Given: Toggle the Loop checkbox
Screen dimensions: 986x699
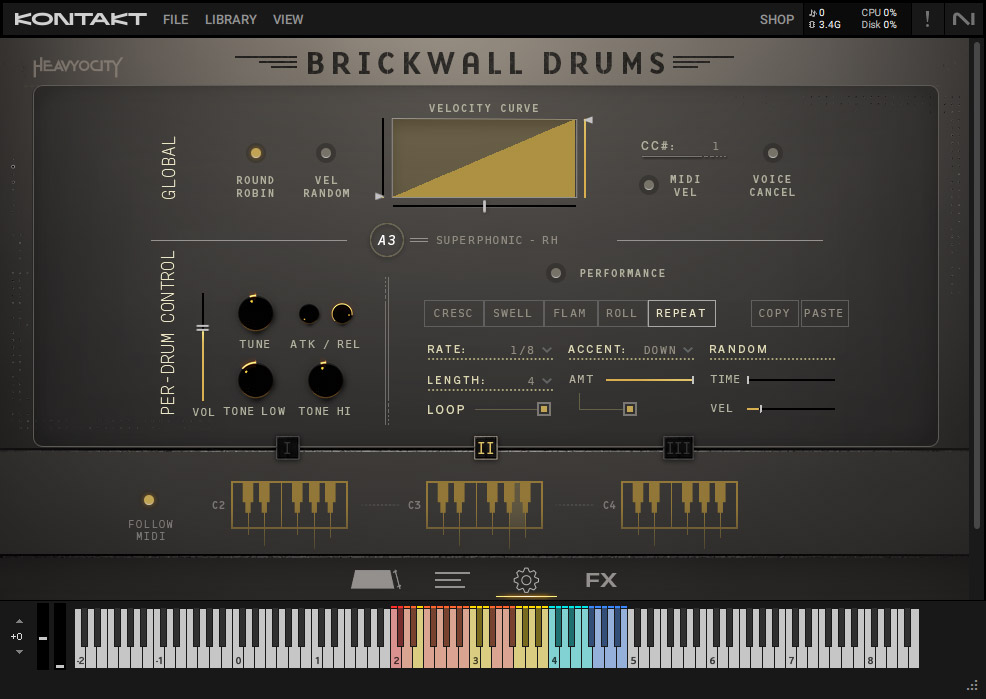Looking at the screenshot, I should (x=544, y=409).
